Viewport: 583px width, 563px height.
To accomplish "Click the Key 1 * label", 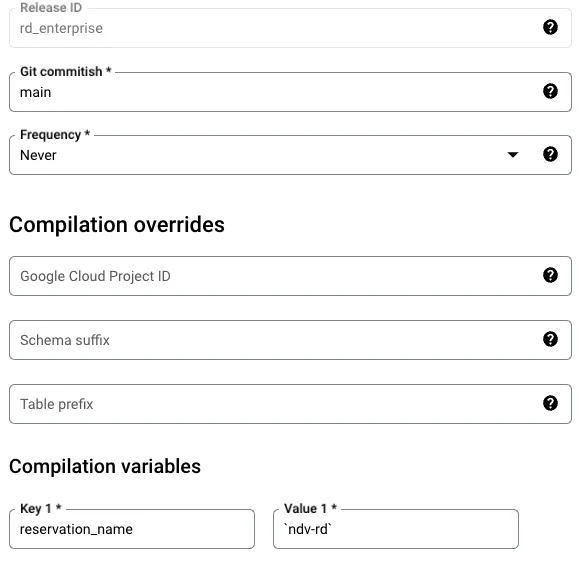I will [41, 508].
